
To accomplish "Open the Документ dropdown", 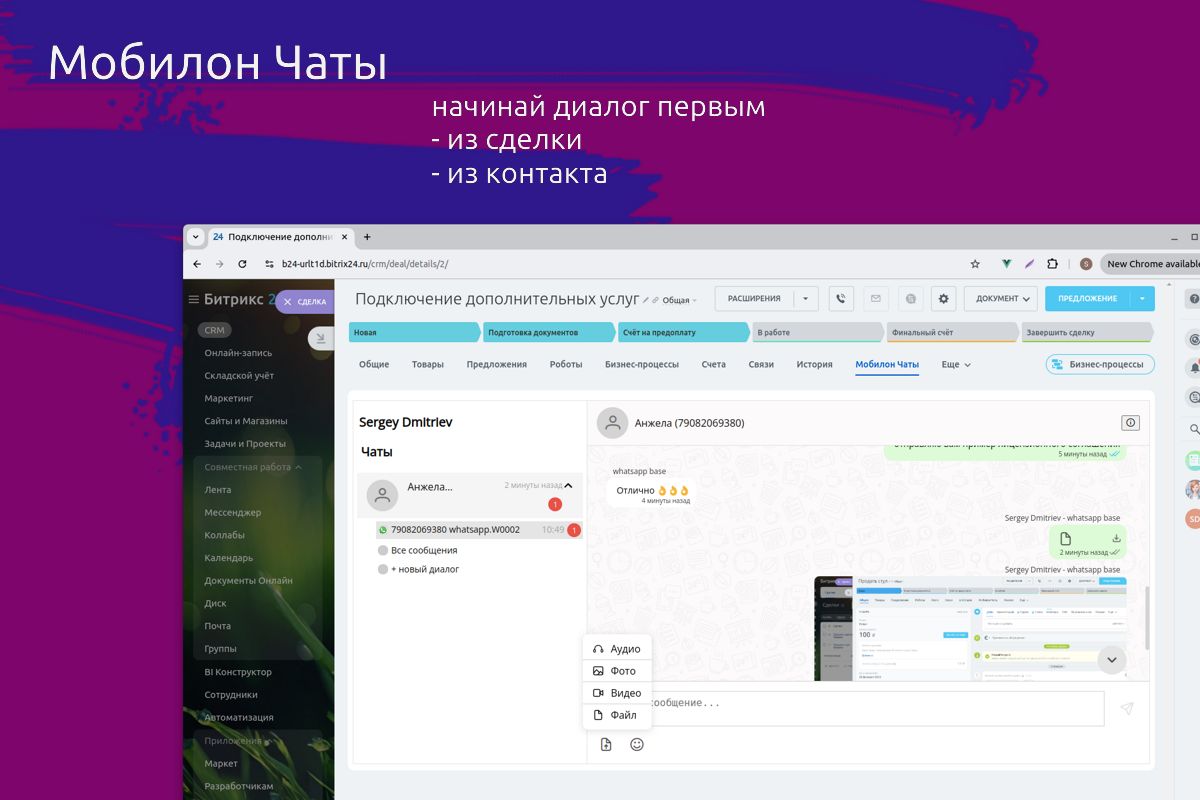I will point(1000,298).
